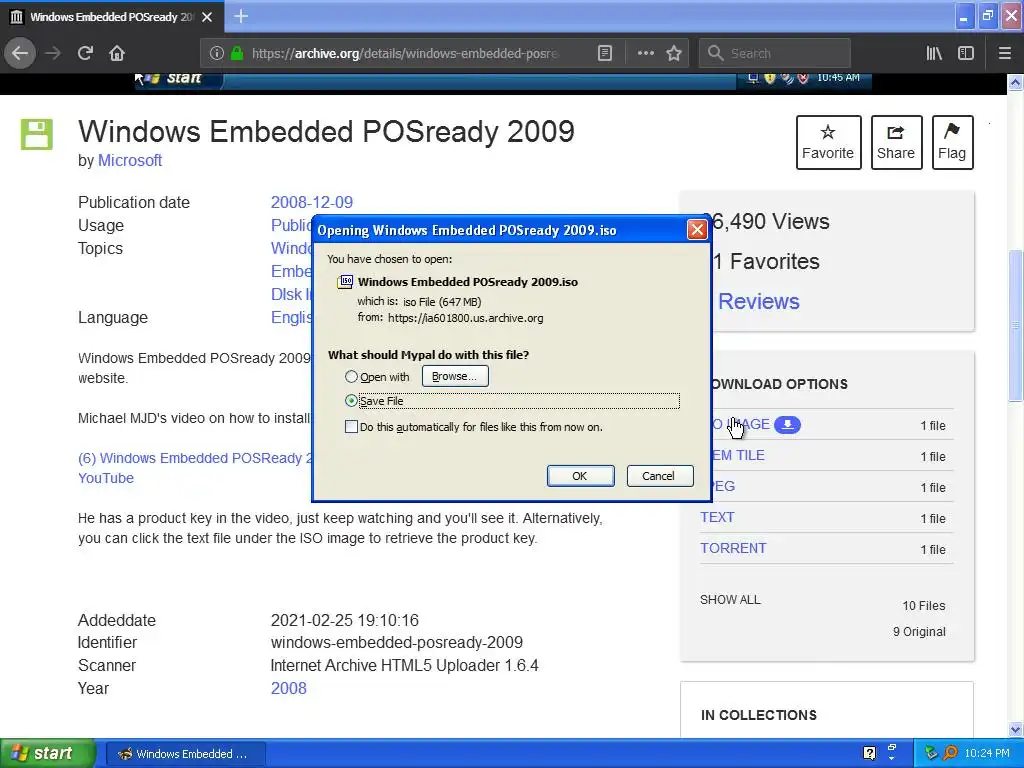Click the Browse... button
The height and width of the screenshot is (768, 1024).
[x=455, y=376]
